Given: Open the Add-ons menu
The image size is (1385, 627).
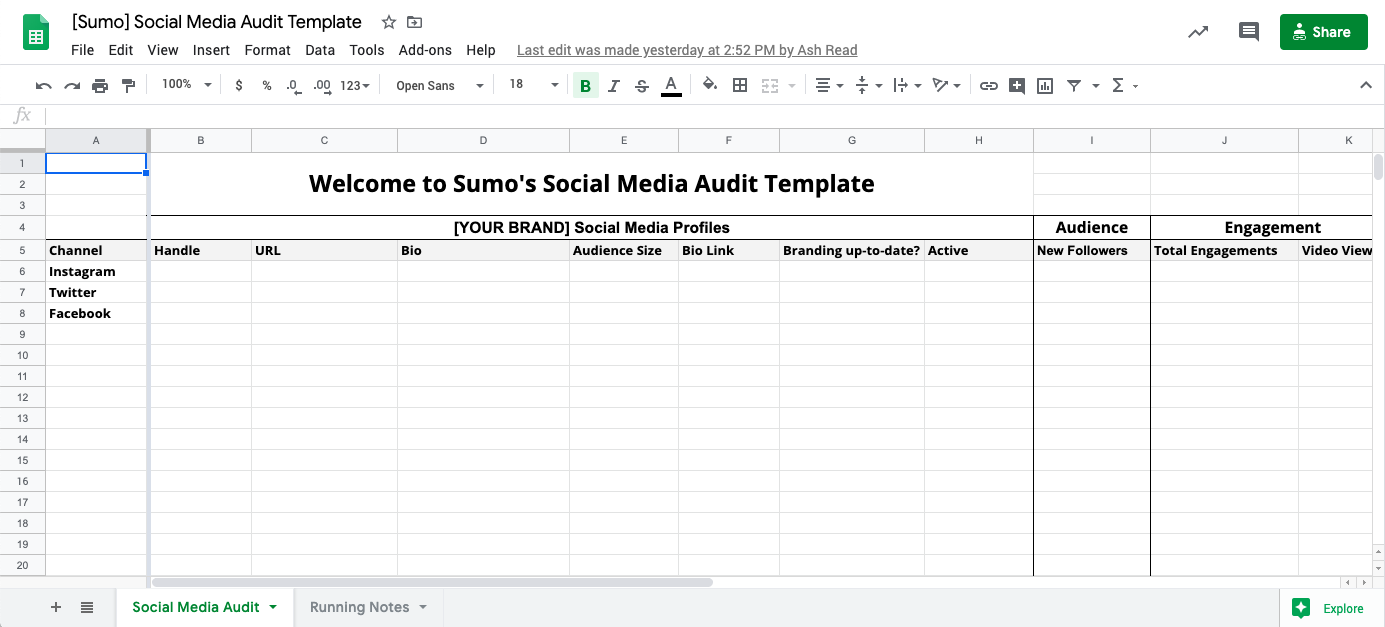Looking at the screenshot, I should [x=425, y=50].
